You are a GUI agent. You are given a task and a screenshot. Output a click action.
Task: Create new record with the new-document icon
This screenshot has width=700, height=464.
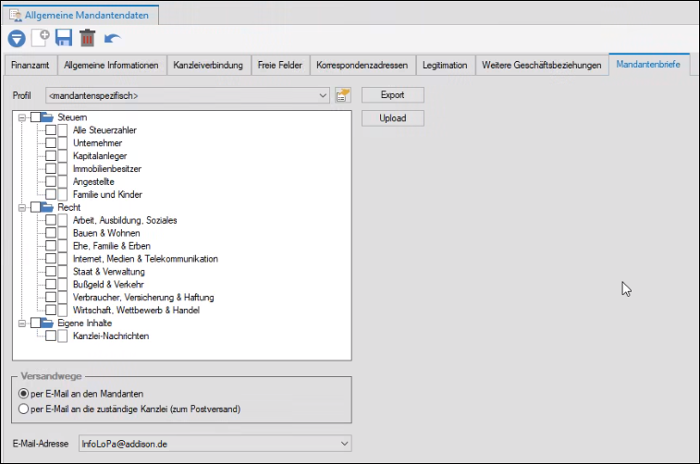[41, 38]
